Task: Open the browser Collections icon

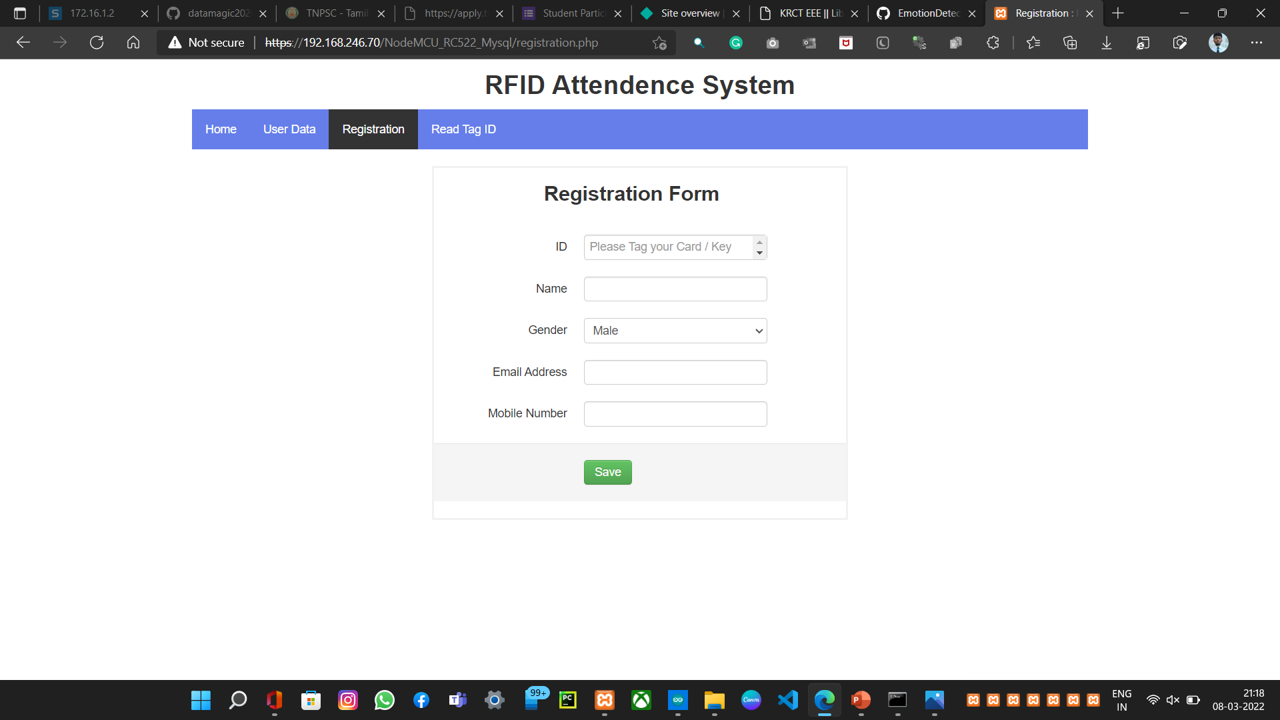Action: 1070,43
